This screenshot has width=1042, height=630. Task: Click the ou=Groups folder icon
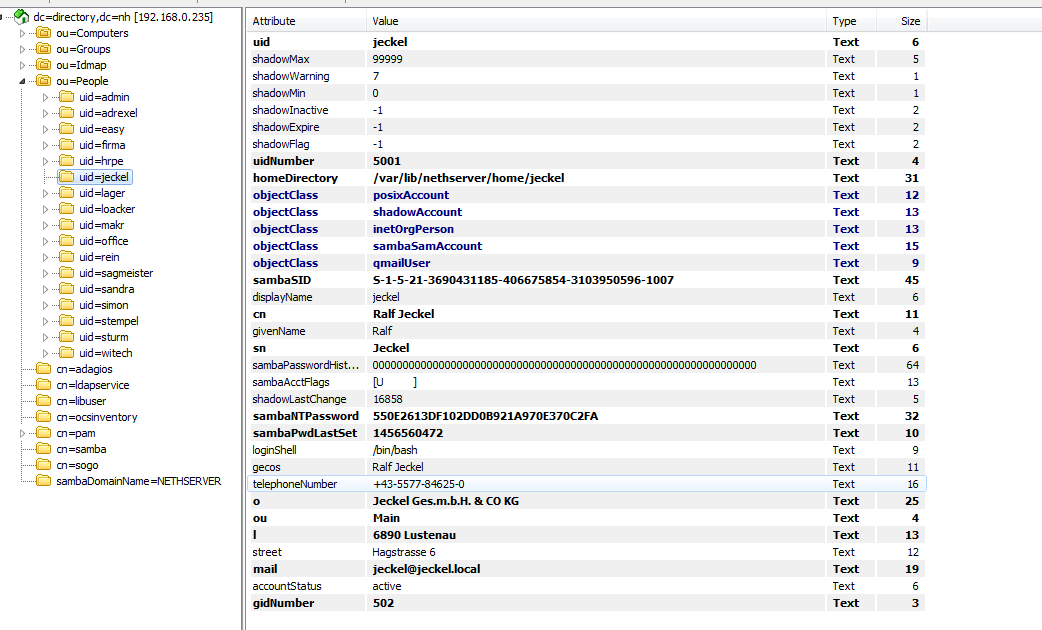44,49
